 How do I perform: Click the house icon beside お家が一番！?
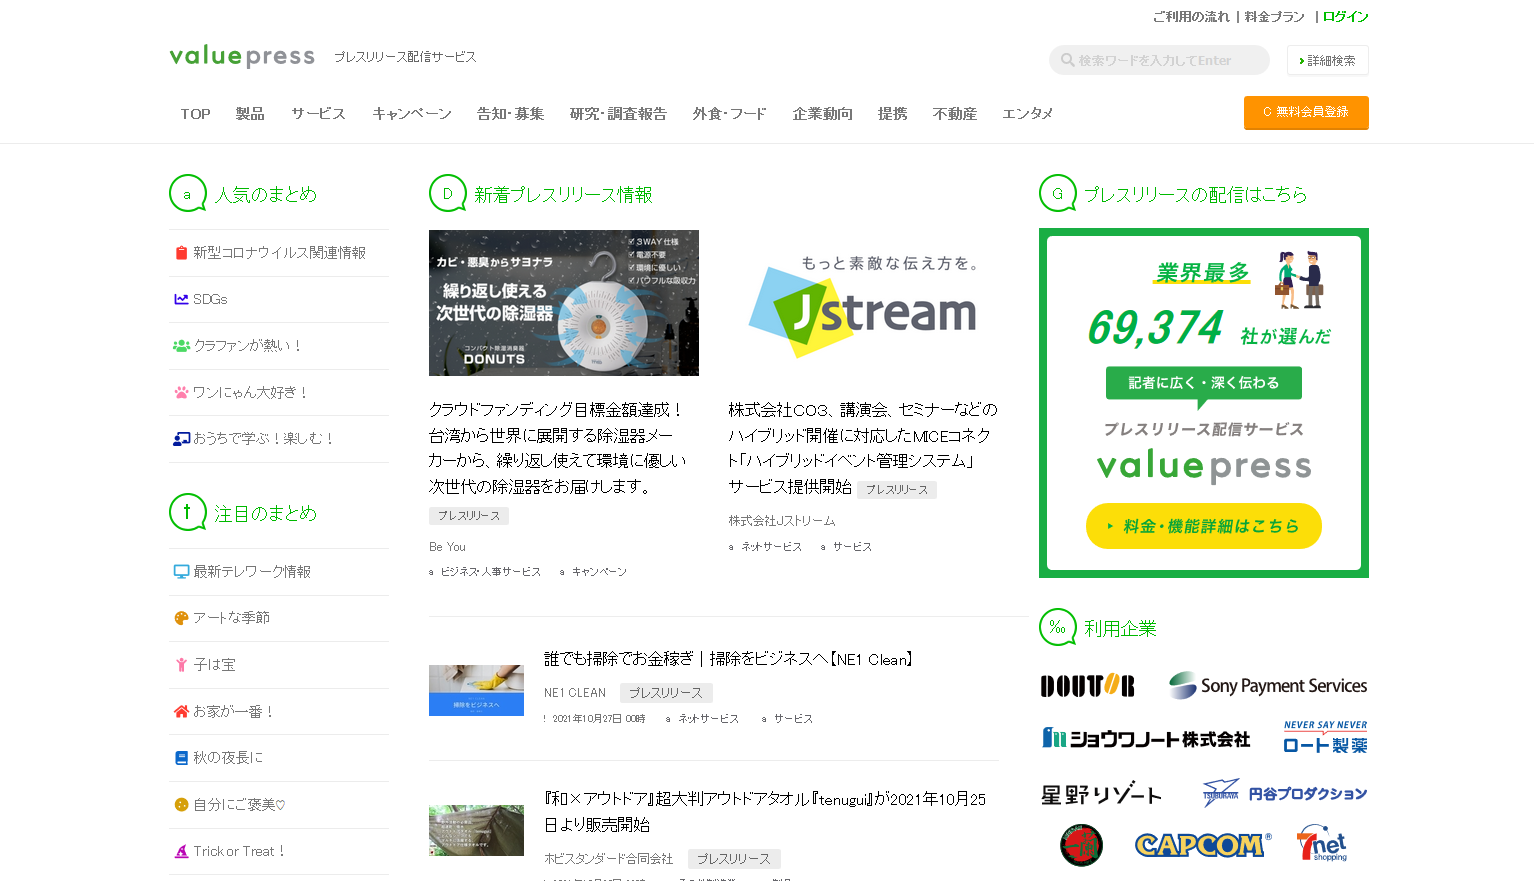click(x=181, y=712)
